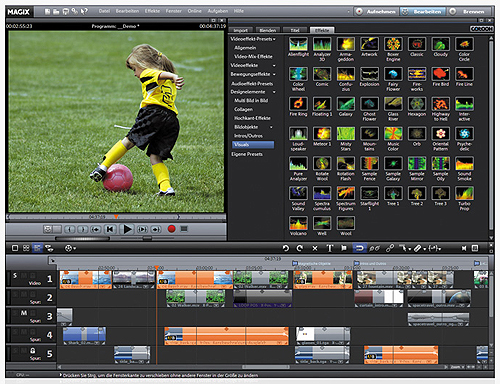Image resolution: width=500 pixels, height=384 pixels.
Task: Select Eigene Presets in the effects list
Action: [247, 154]
